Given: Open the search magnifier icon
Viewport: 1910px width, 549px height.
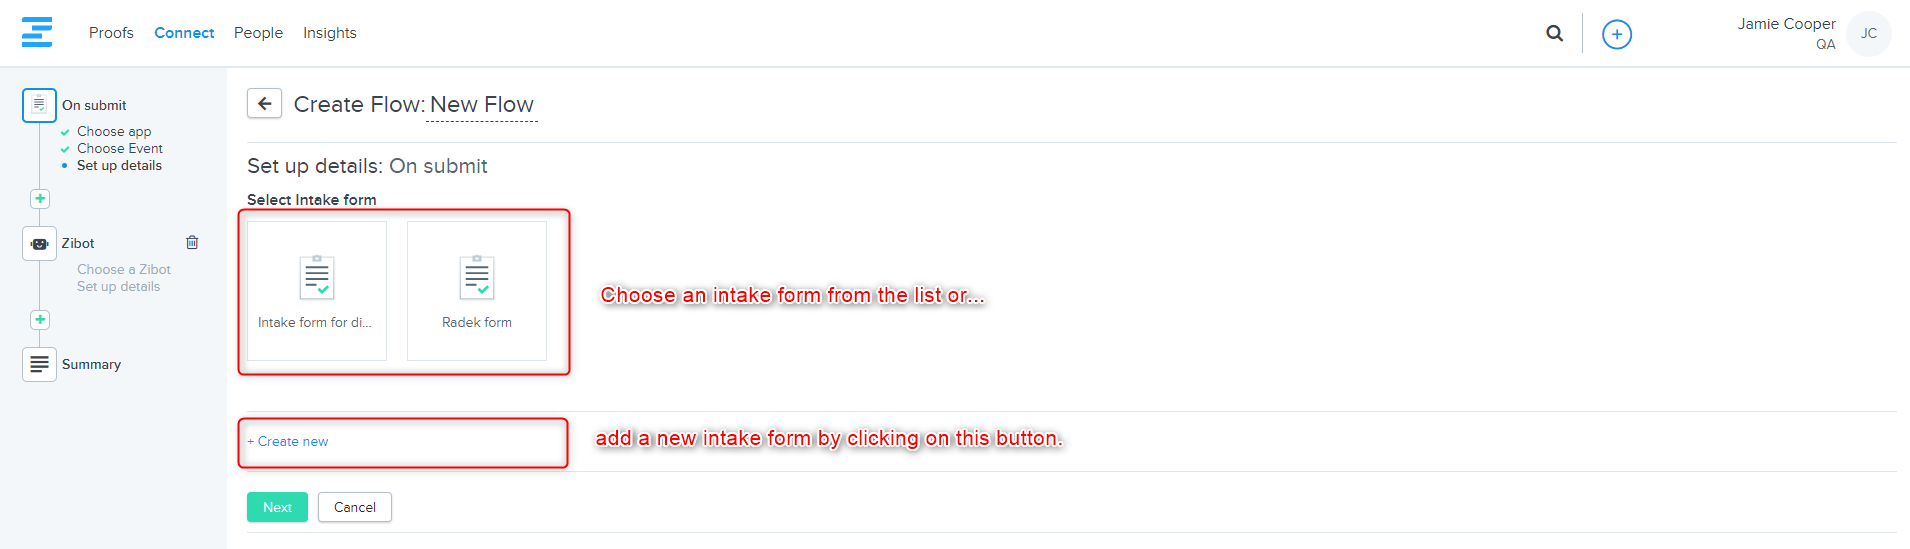Looking at the screenshot, I should pos(1554,33).
